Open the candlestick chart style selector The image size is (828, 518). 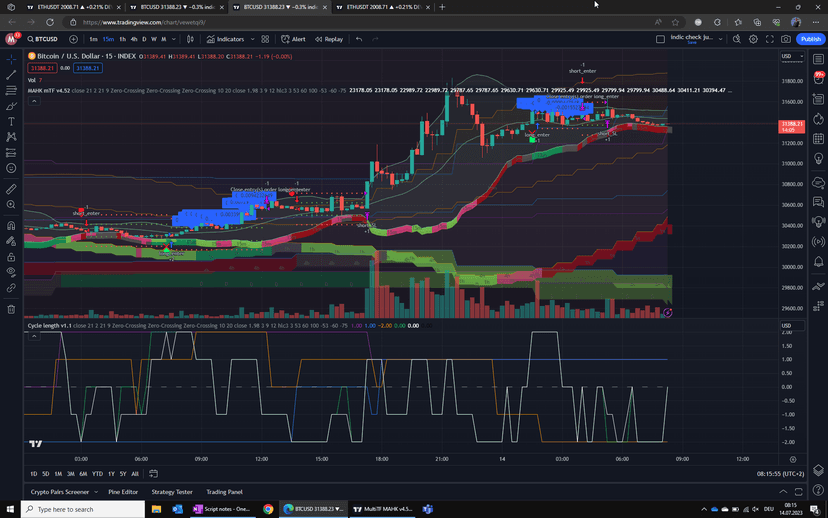pos(190,39)
